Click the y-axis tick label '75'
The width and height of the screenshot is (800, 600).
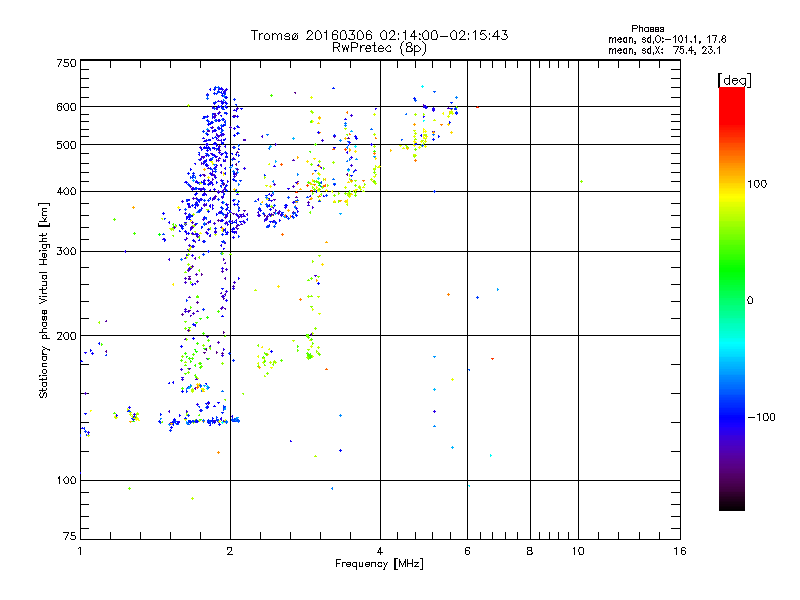coord(70,536)
